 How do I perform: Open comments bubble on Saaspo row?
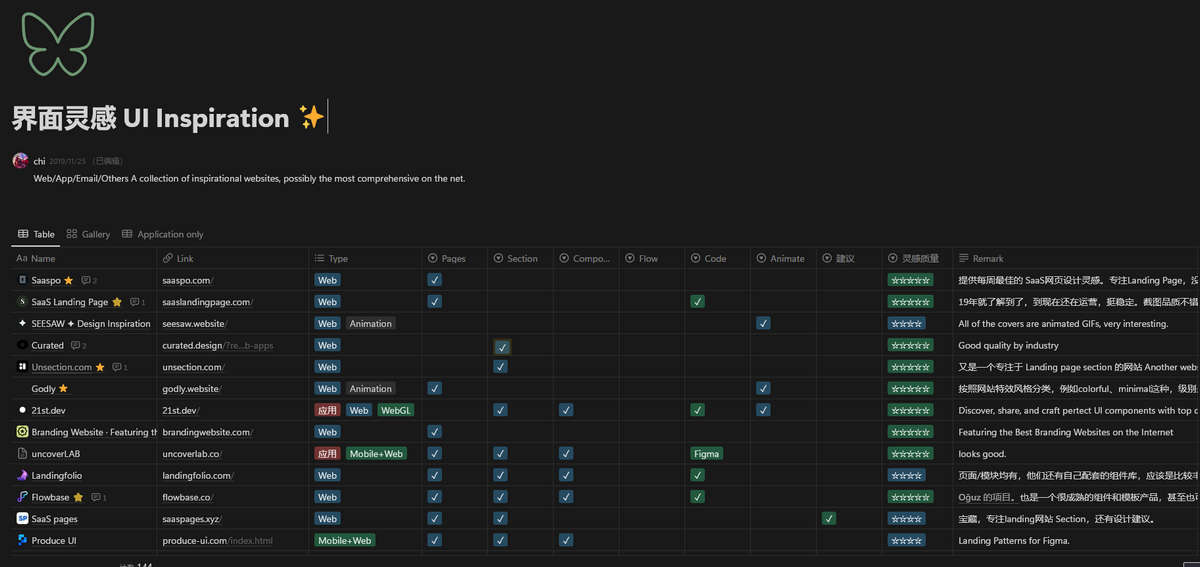(x=89, y=280)
